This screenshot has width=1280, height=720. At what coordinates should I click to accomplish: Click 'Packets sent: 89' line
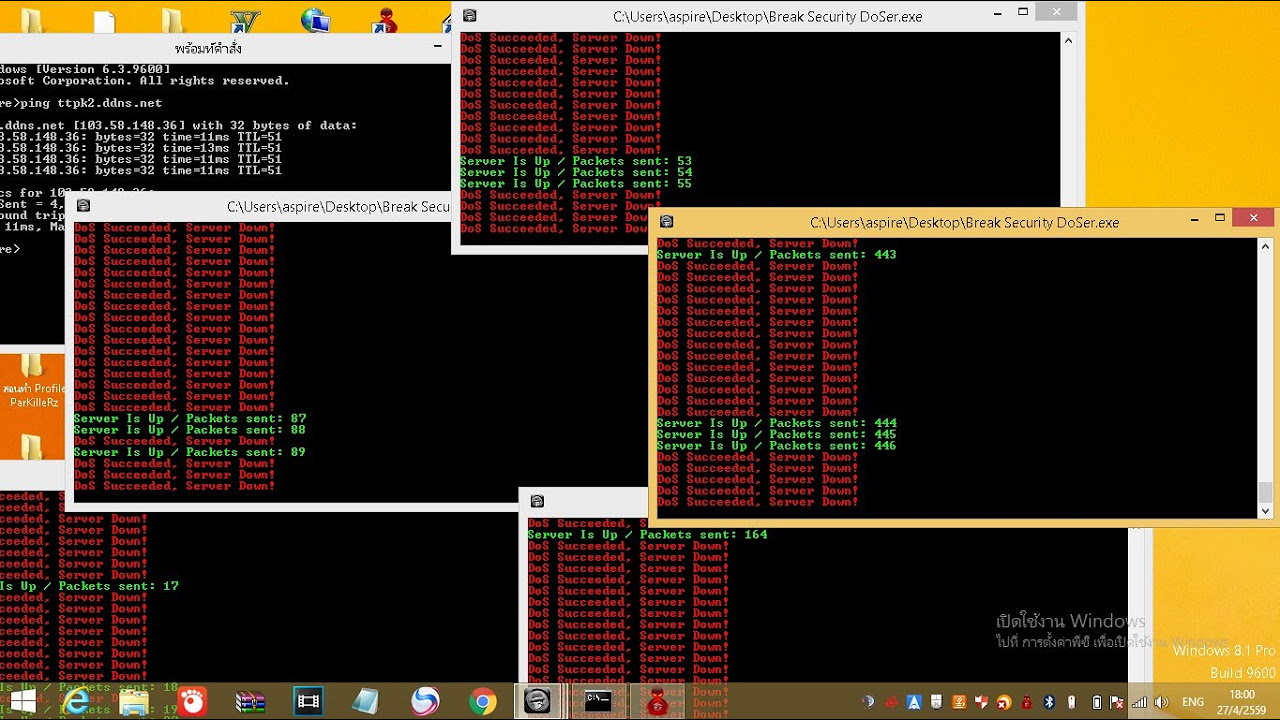pos(190,452)
